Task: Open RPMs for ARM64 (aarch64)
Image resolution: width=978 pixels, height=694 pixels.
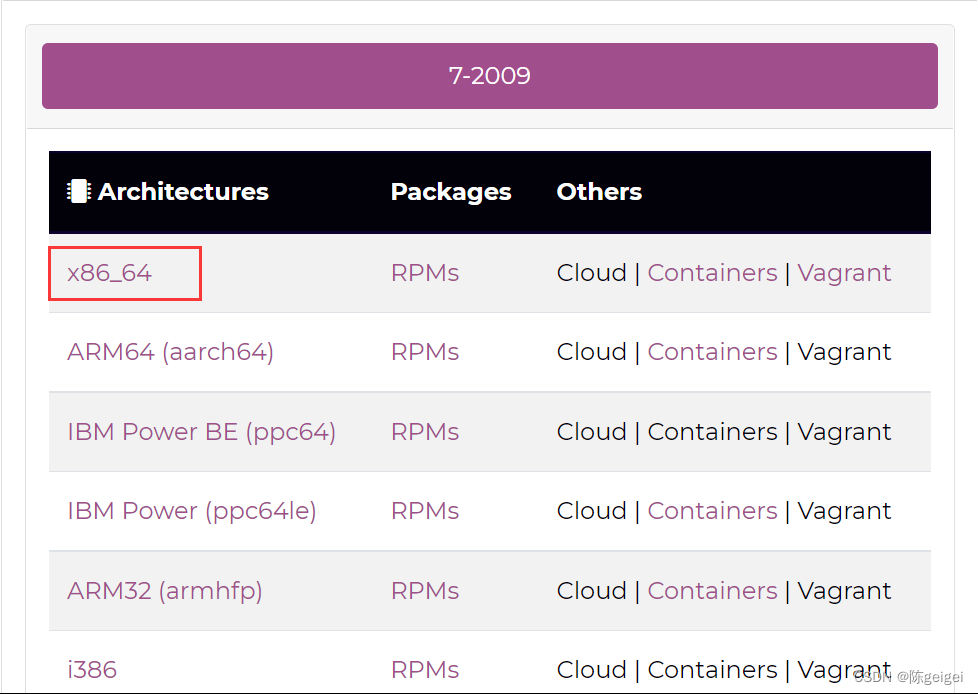Action: click(425, 352)
